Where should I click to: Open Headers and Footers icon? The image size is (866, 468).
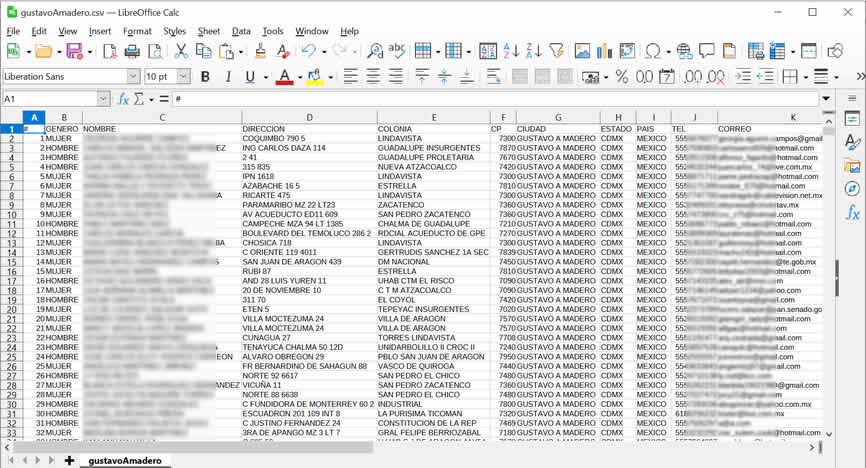coord(729,51)
